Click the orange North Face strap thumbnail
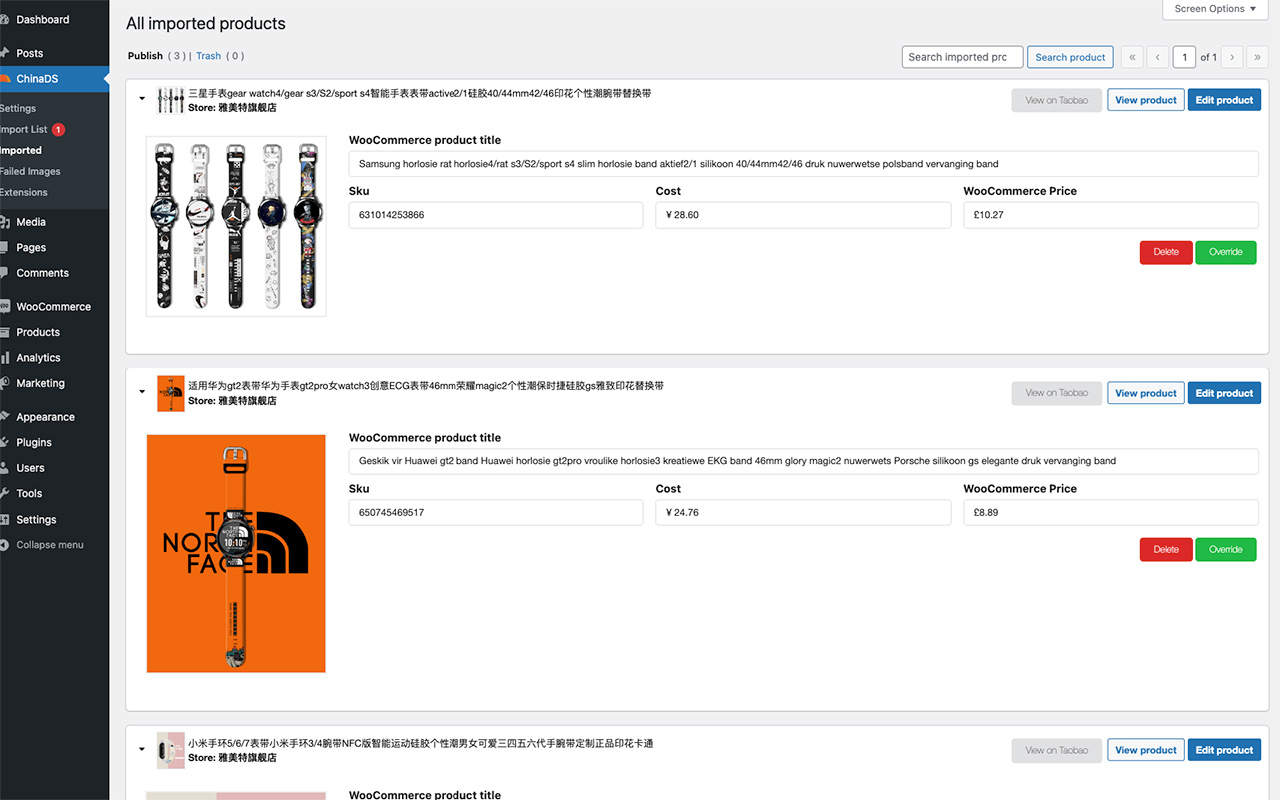1280x800 pixels. coord(236,553)
